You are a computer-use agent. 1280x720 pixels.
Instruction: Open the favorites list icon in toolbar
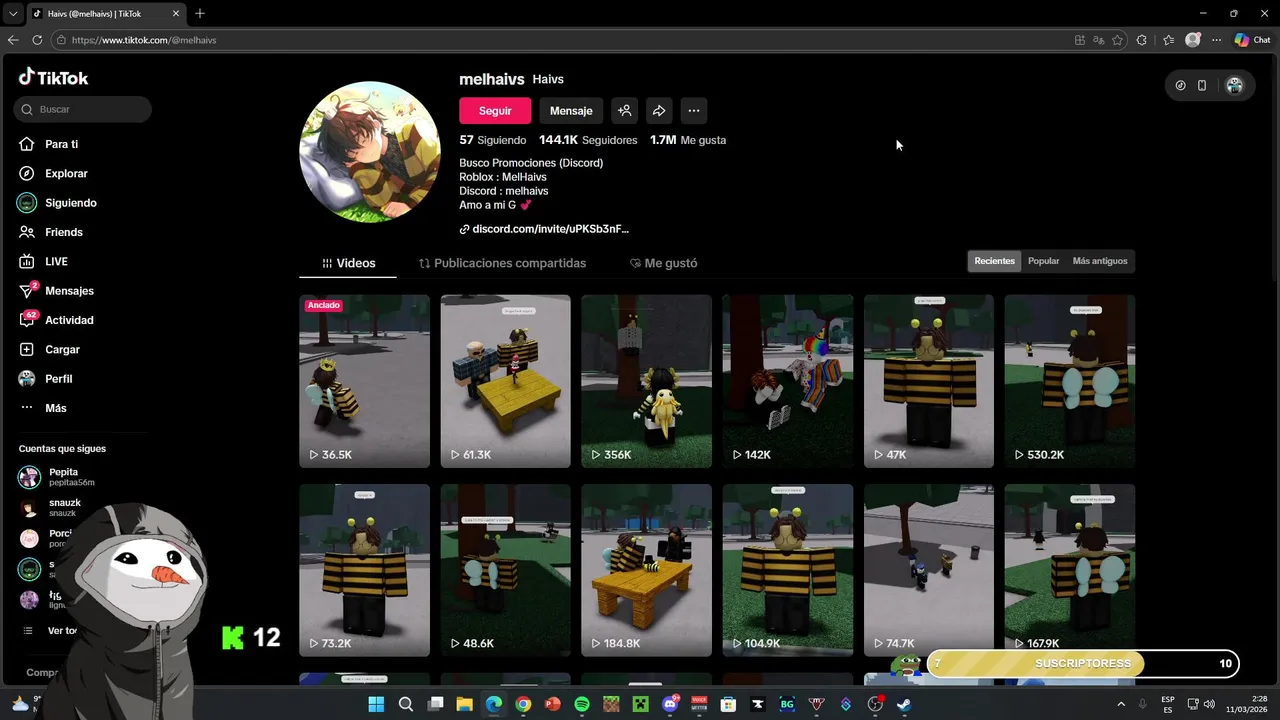coord(1168,40)
